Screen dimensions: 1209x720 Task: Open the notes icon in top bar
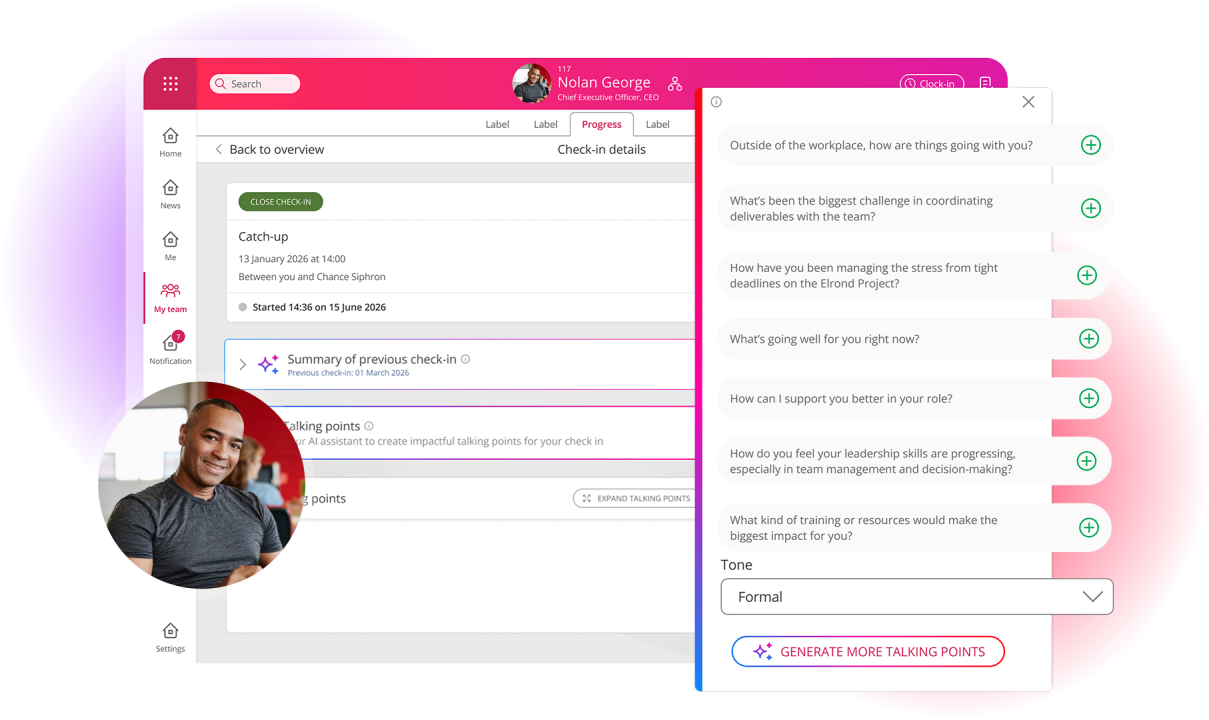(x=985, y=84)
